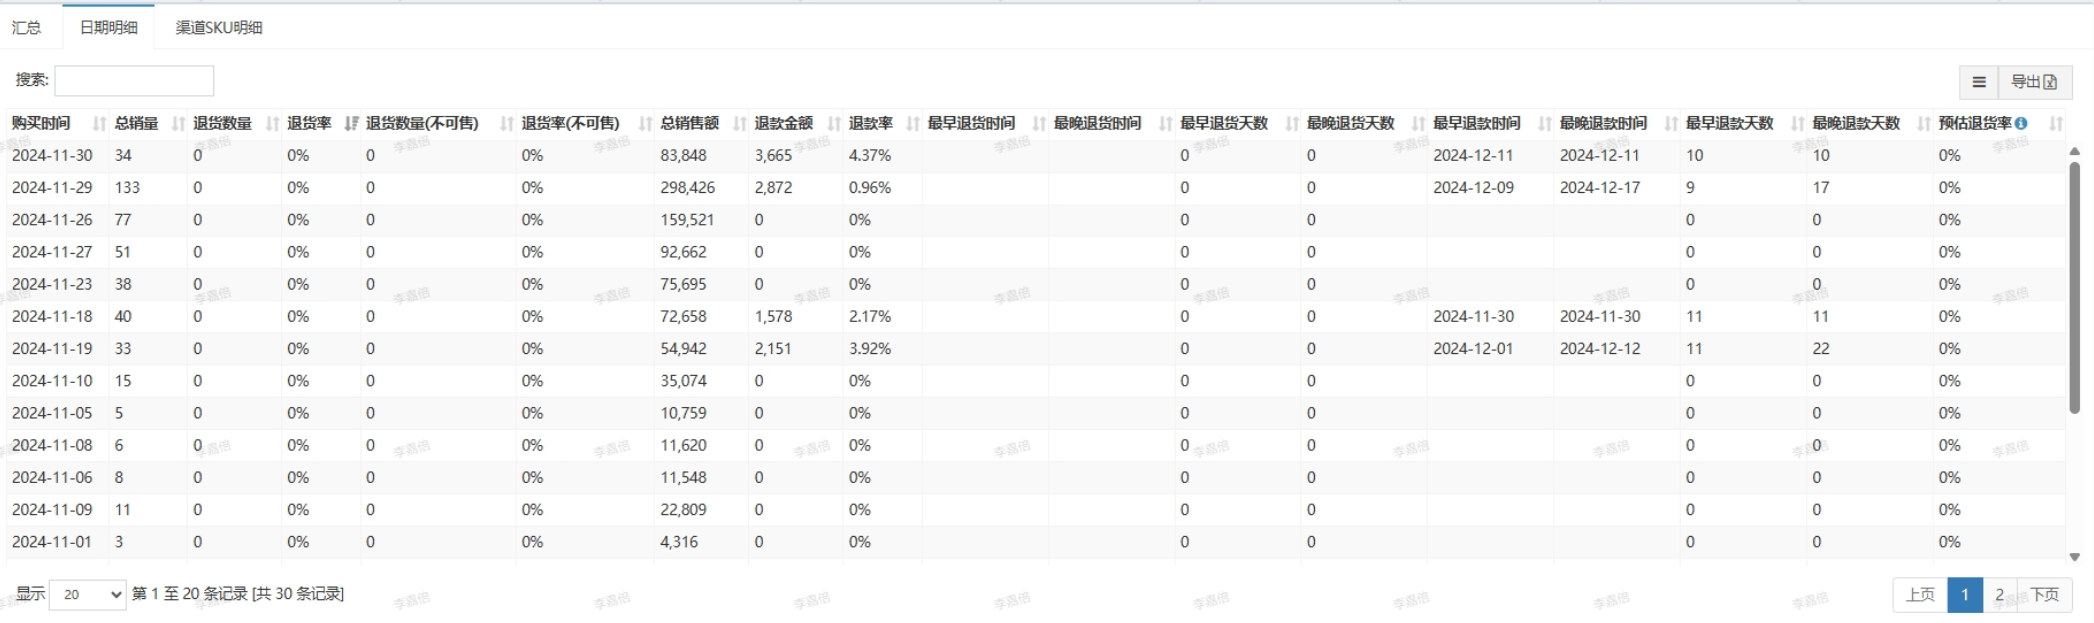Click the 退款率 sort arrows
The height and width of the screenshot is (623, 2094).
912,124
